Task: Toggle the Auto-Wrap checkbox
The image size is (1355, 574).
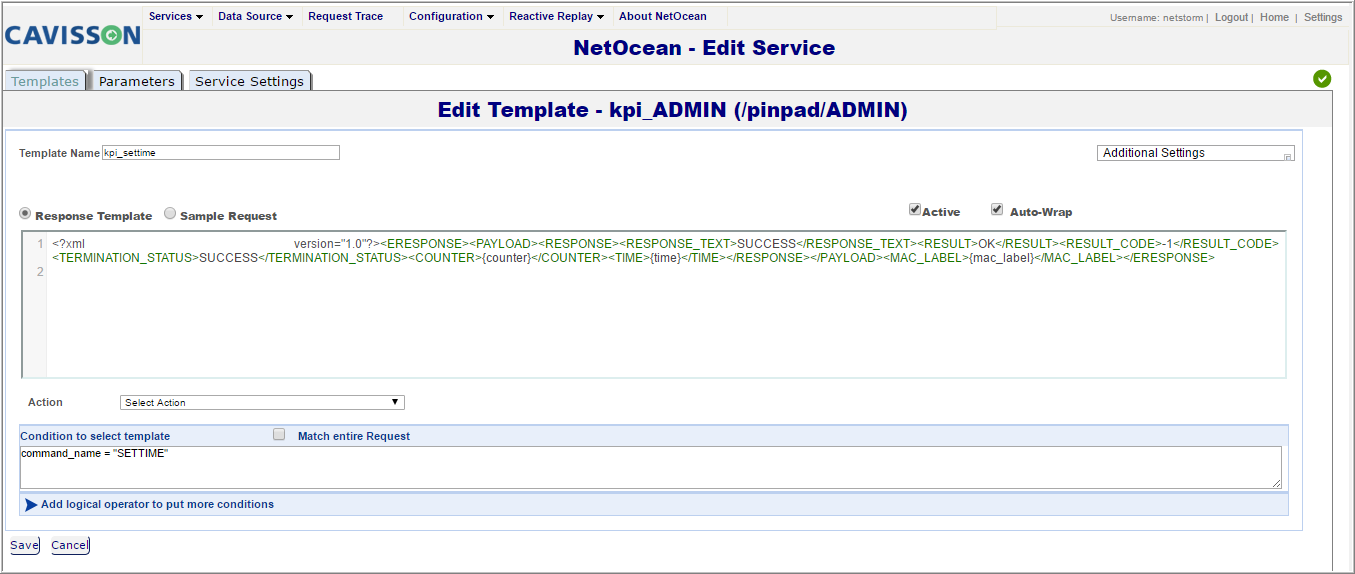Action: point(997,210)
